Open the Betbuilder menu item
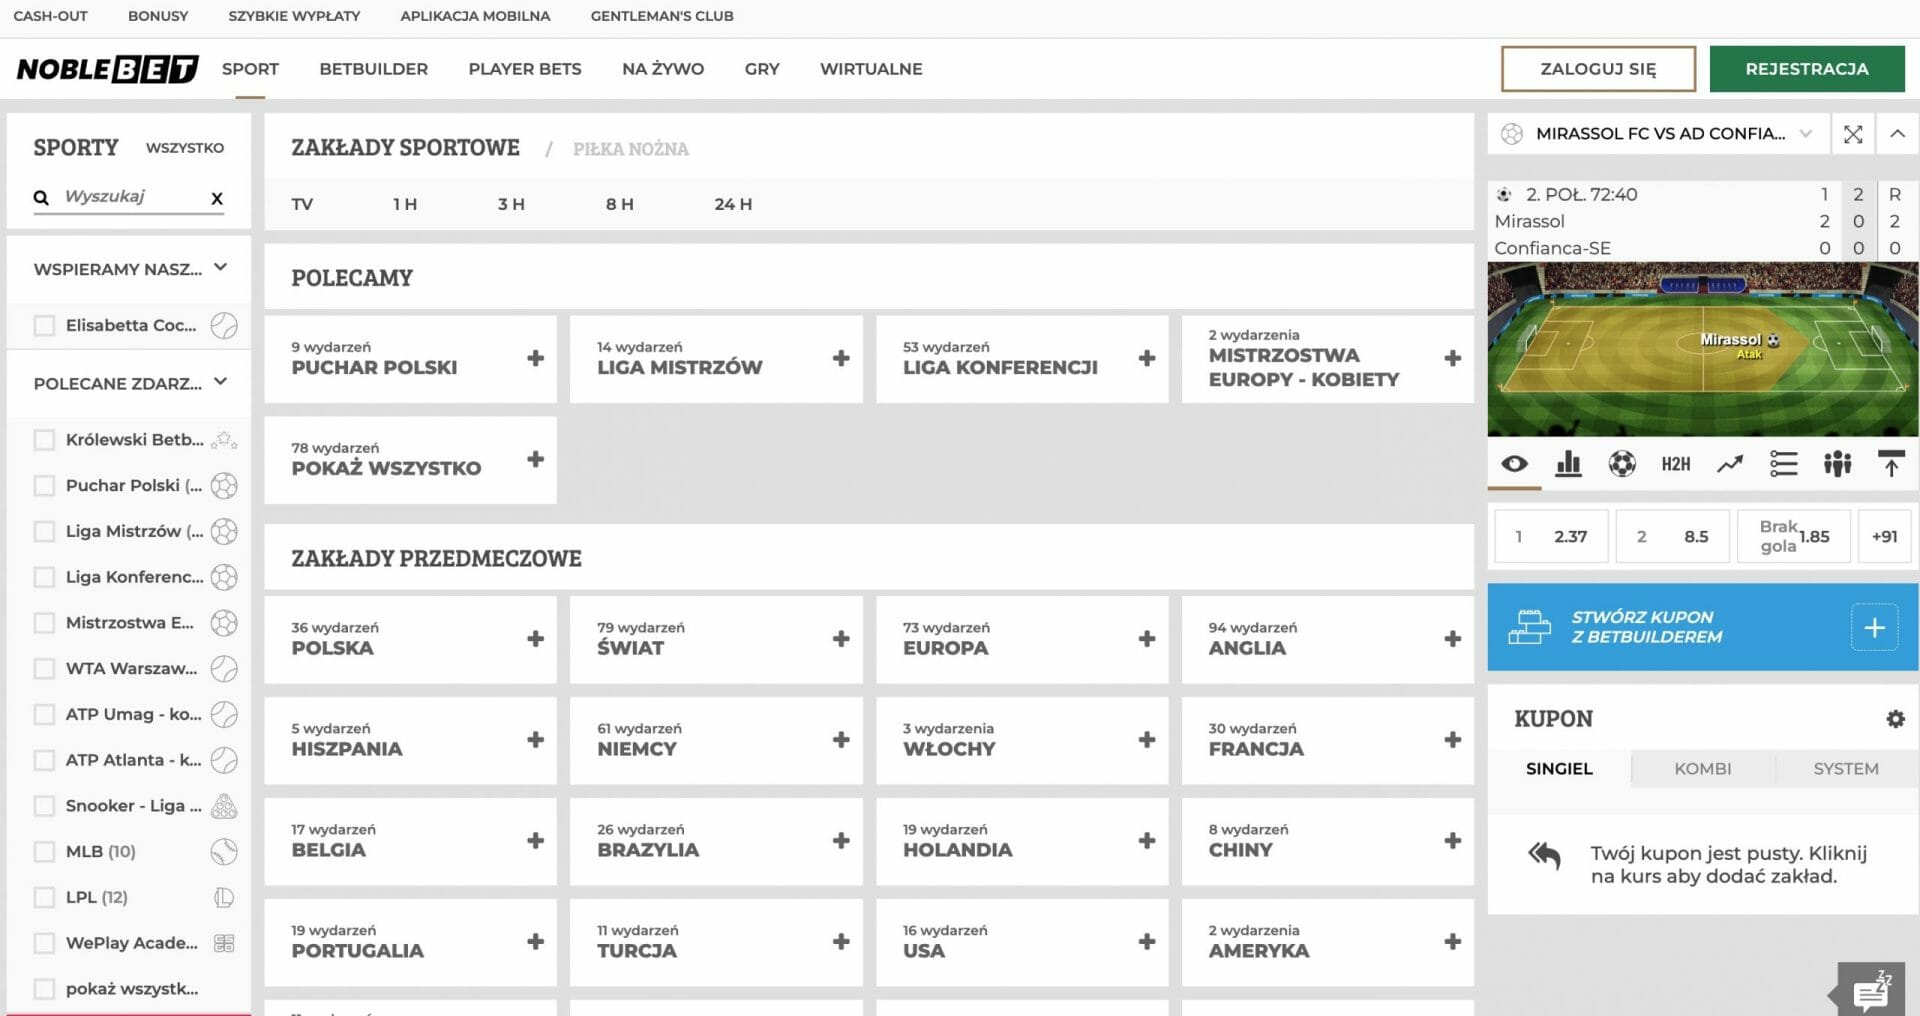This screenshot has height=1016, width=1920. 374,69
